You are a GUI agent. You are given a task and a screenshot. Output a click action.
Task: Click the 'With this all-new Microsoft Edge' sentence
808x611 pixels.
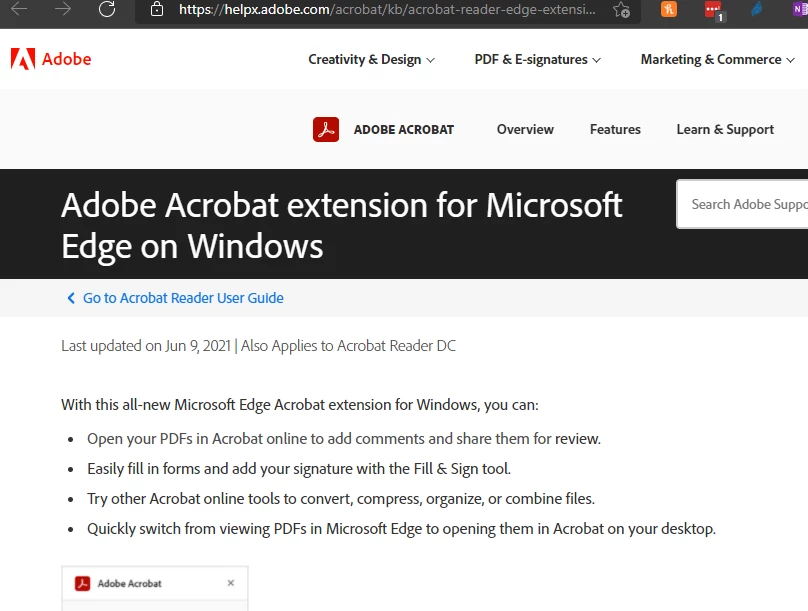pos(299,405)
